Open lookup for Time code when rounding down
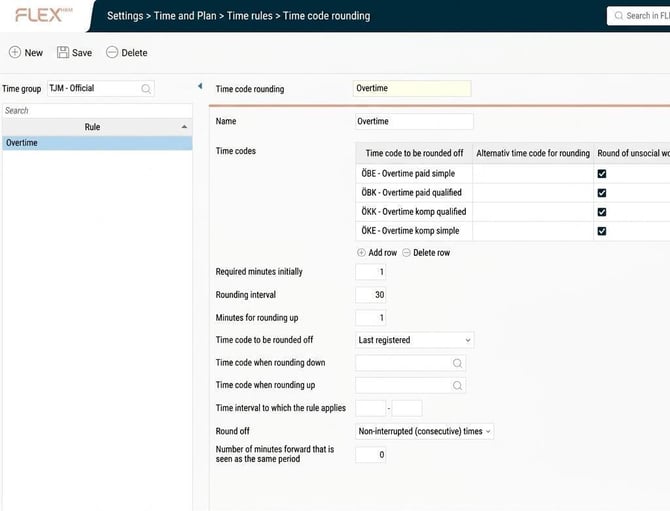This screenshot has width=670, height=511. tap(457, 363)
